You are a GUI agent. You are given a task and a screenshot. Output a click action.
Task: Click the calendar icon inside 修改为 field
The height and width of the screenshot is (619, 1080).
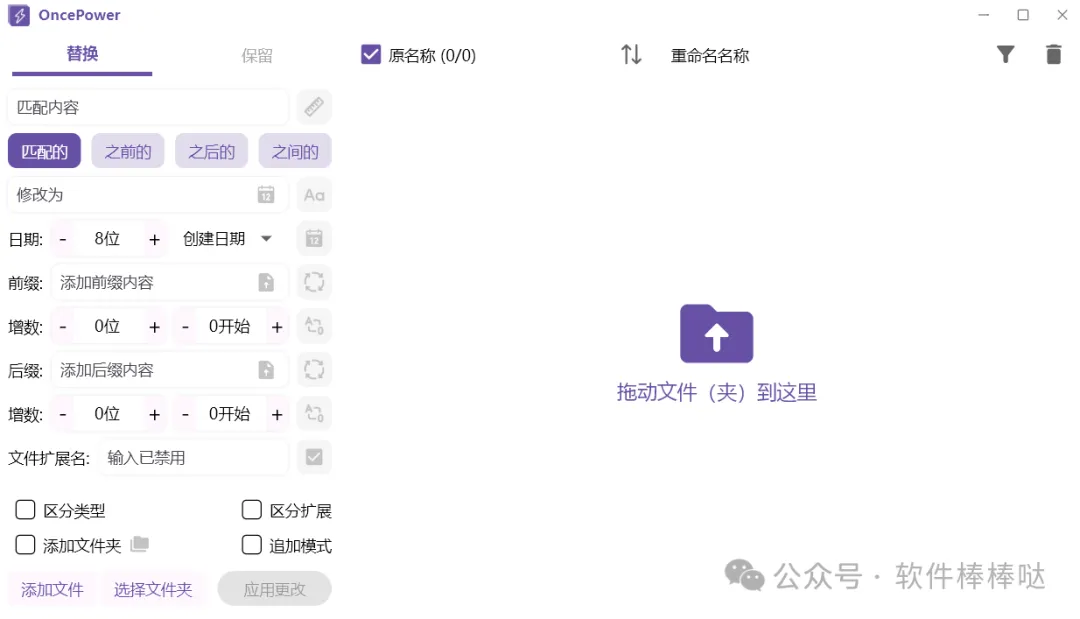(x=266, y=195)
